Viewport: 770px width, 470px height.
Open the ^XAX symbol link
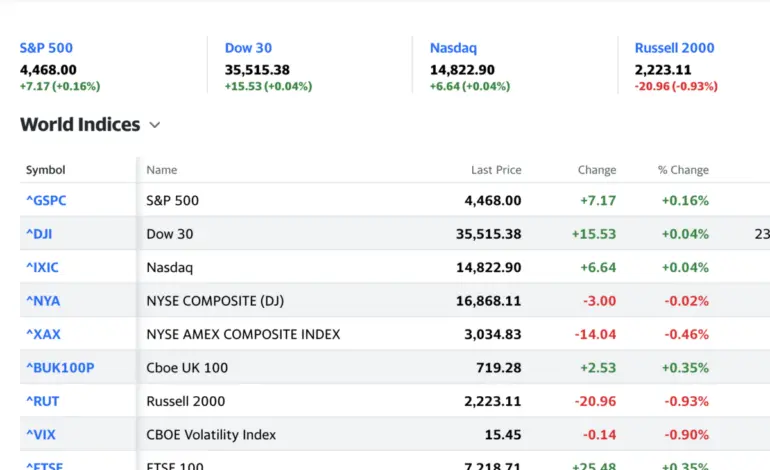pyautogui.click(x=43, y=334)
